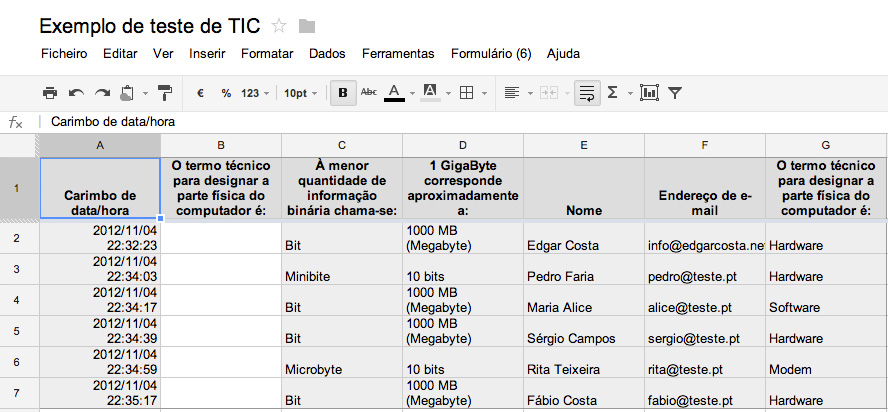888x412 pixels.
Task: Open the 10pt font size dropdown
Action: pos(300,93)
